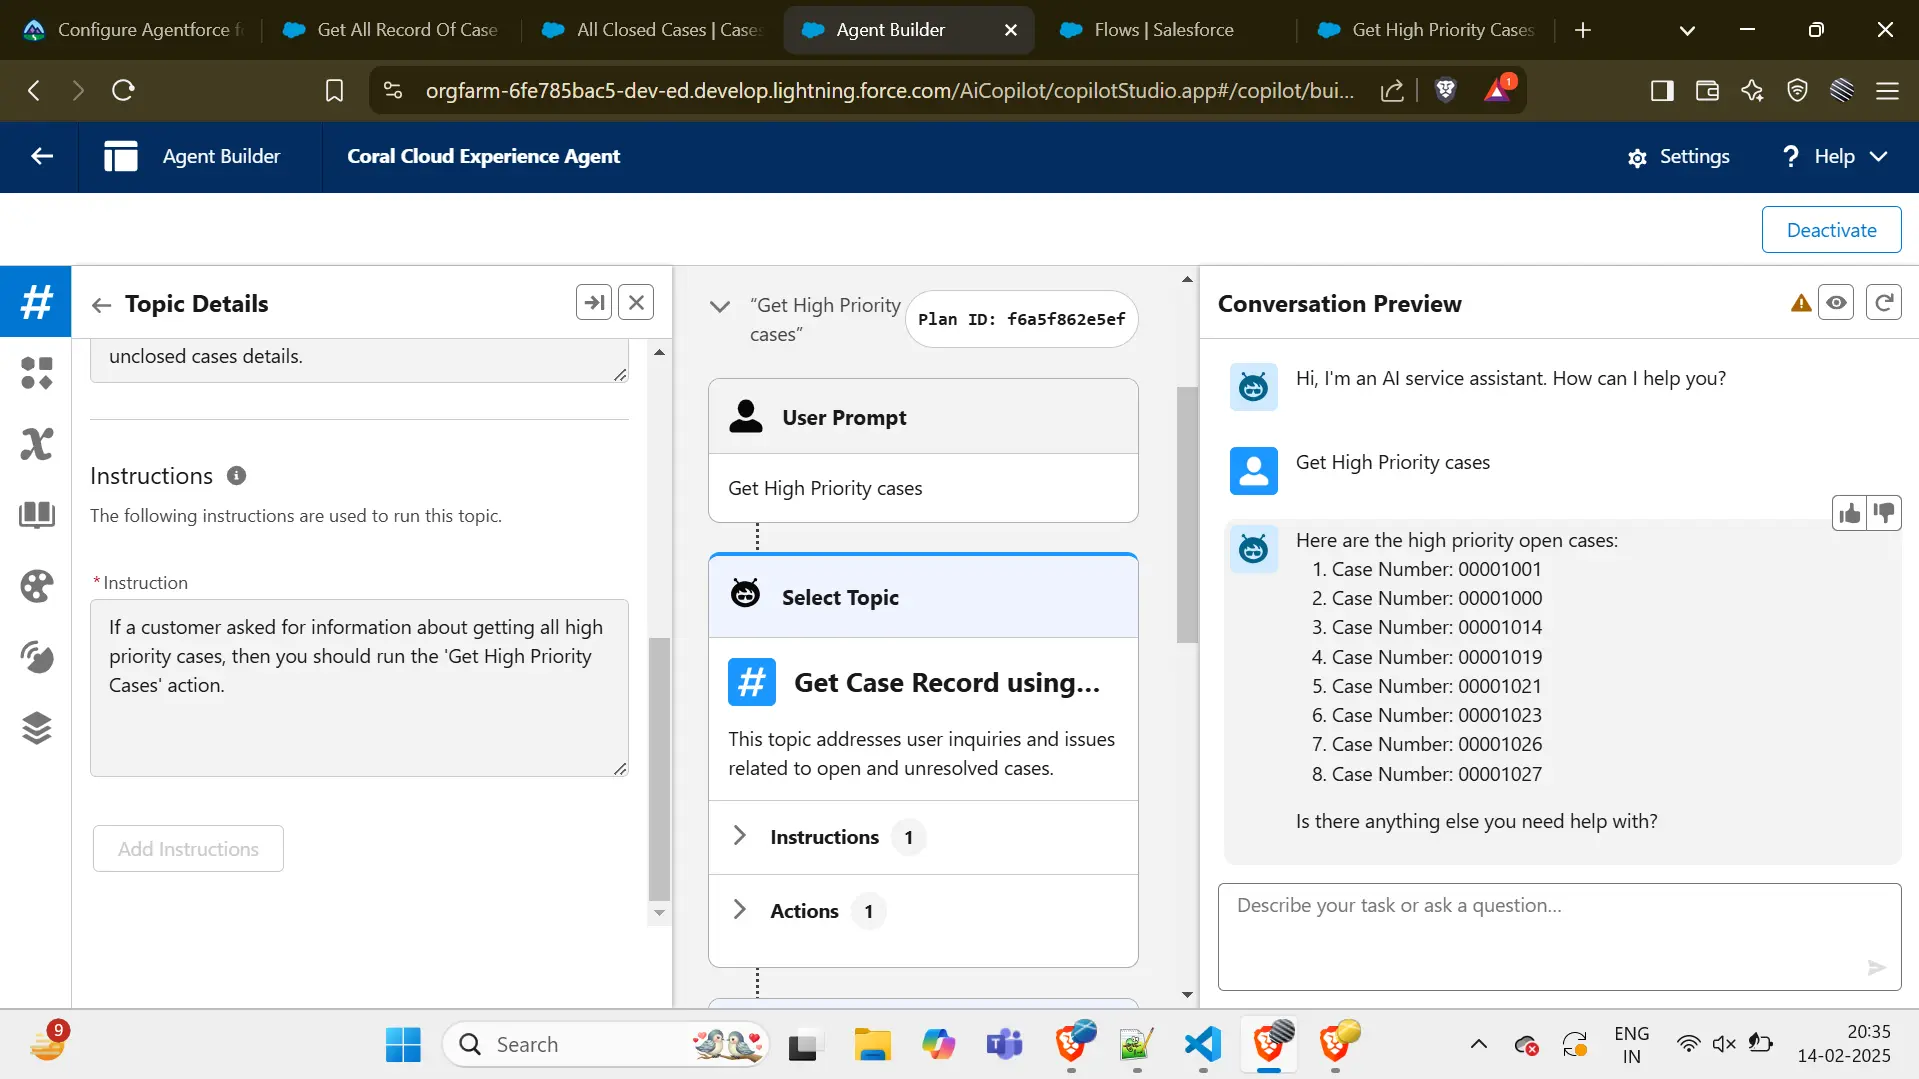Select Case Number: 00001014 in response

click(1436, 627)
